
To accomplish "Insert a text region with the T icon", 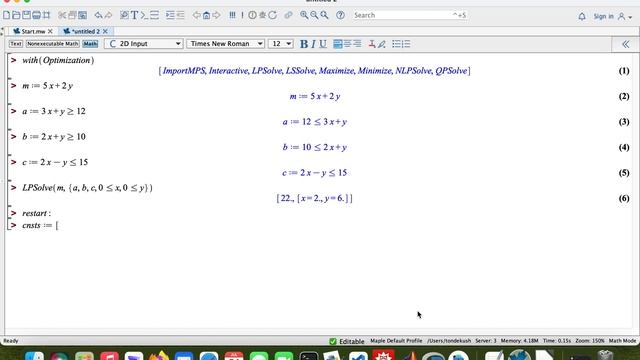I will click(134, 15).
